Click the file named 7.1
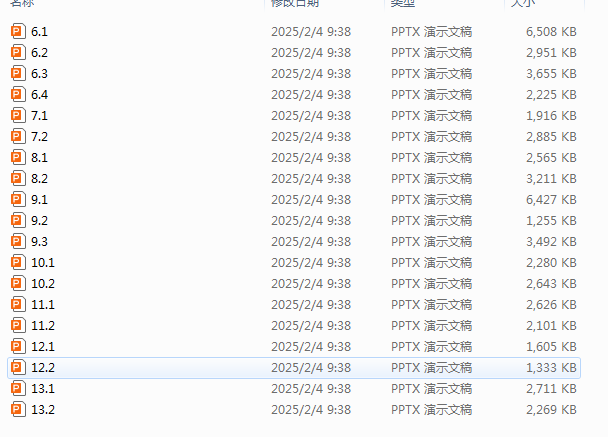This screenshot has width=608, height=437. pyautogui.click(x=40, y=116)
